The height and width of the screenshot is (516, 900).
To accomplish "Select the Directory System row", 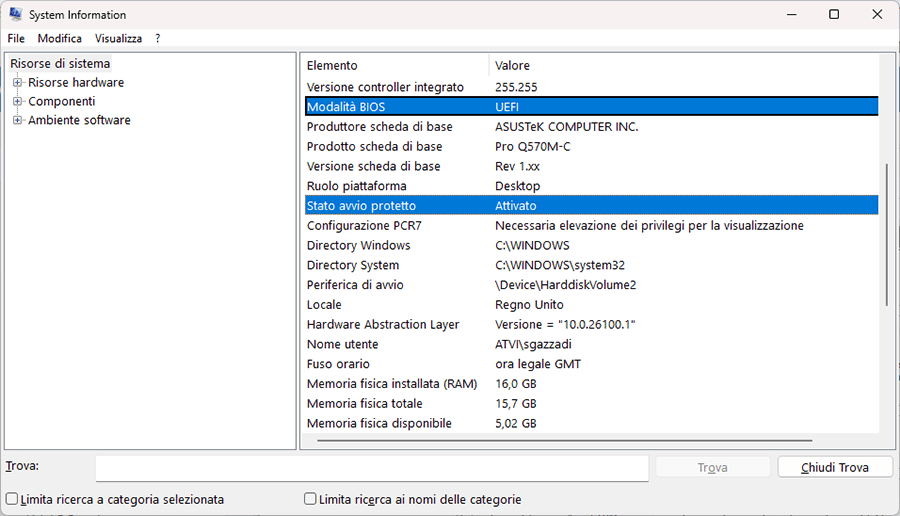I will click(591, 265).
